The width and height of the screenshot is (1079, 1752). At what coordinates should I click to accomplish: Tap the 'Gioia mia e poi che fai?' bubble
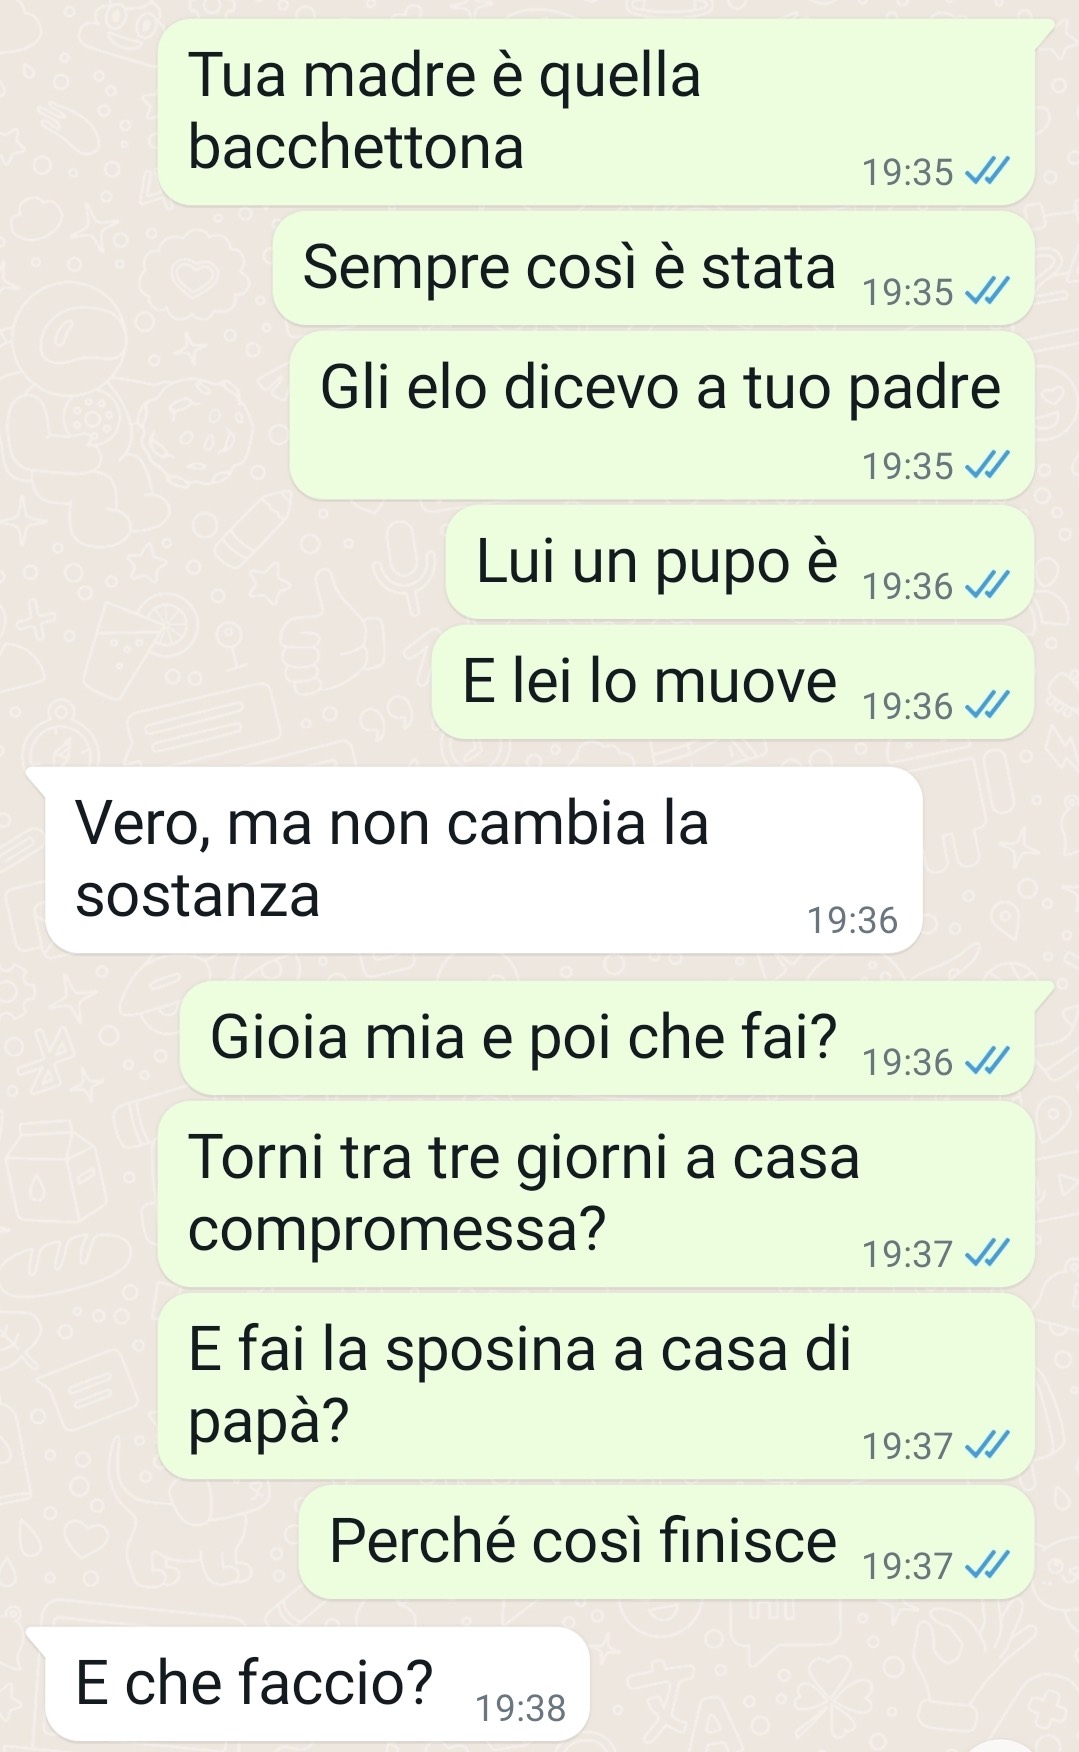click(607, 1038)
